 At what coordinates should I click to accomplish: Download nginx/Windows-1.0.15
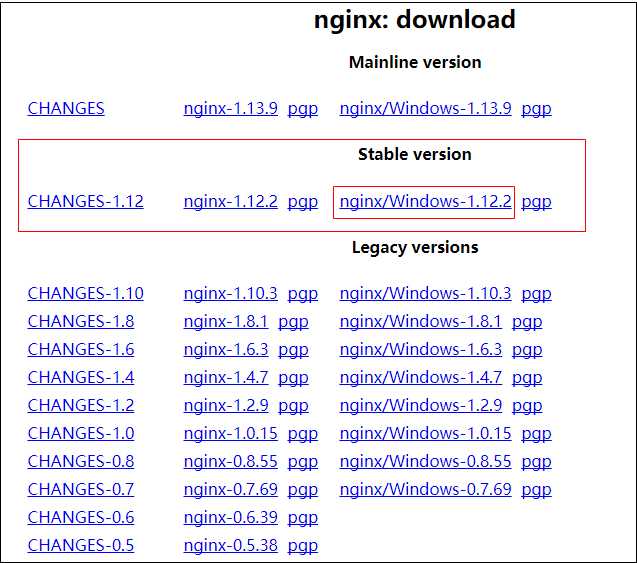point(425,433)
